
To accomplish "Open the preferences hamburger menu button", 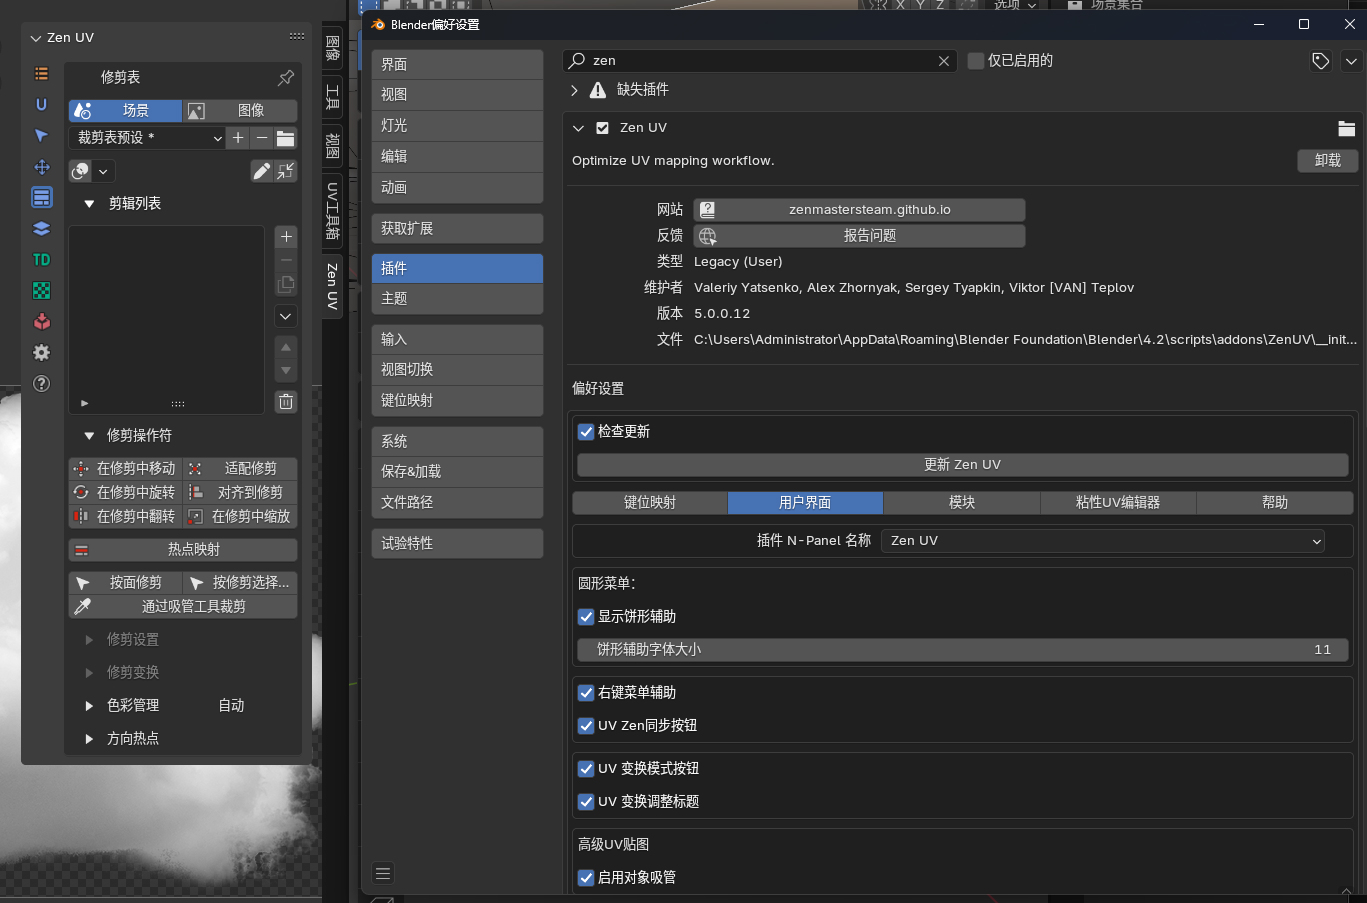I will click(x=383, y=873).
